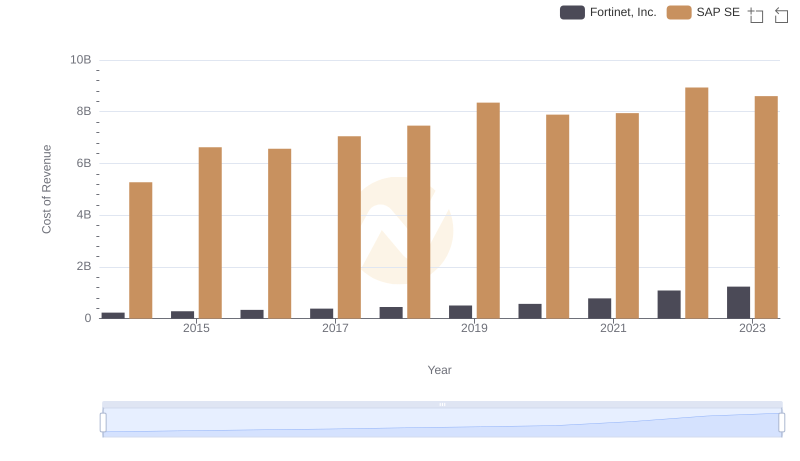Image resolution: width=800 pixels, height=461 pixels.
Task: Click the SAP SE bar for 2023
Action: tap(766, 207)
